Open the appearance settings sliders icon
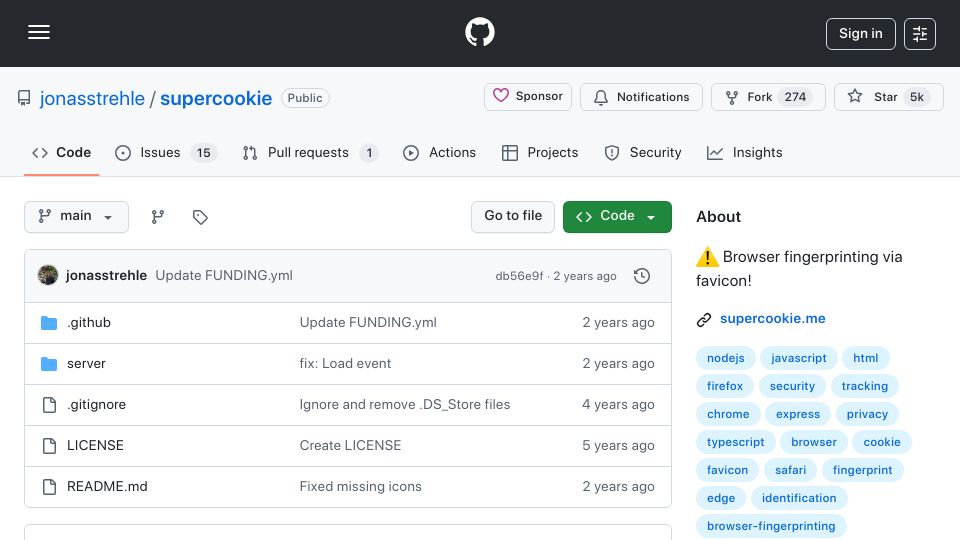Viewport: 960px width, 540px height. [920, 34]
